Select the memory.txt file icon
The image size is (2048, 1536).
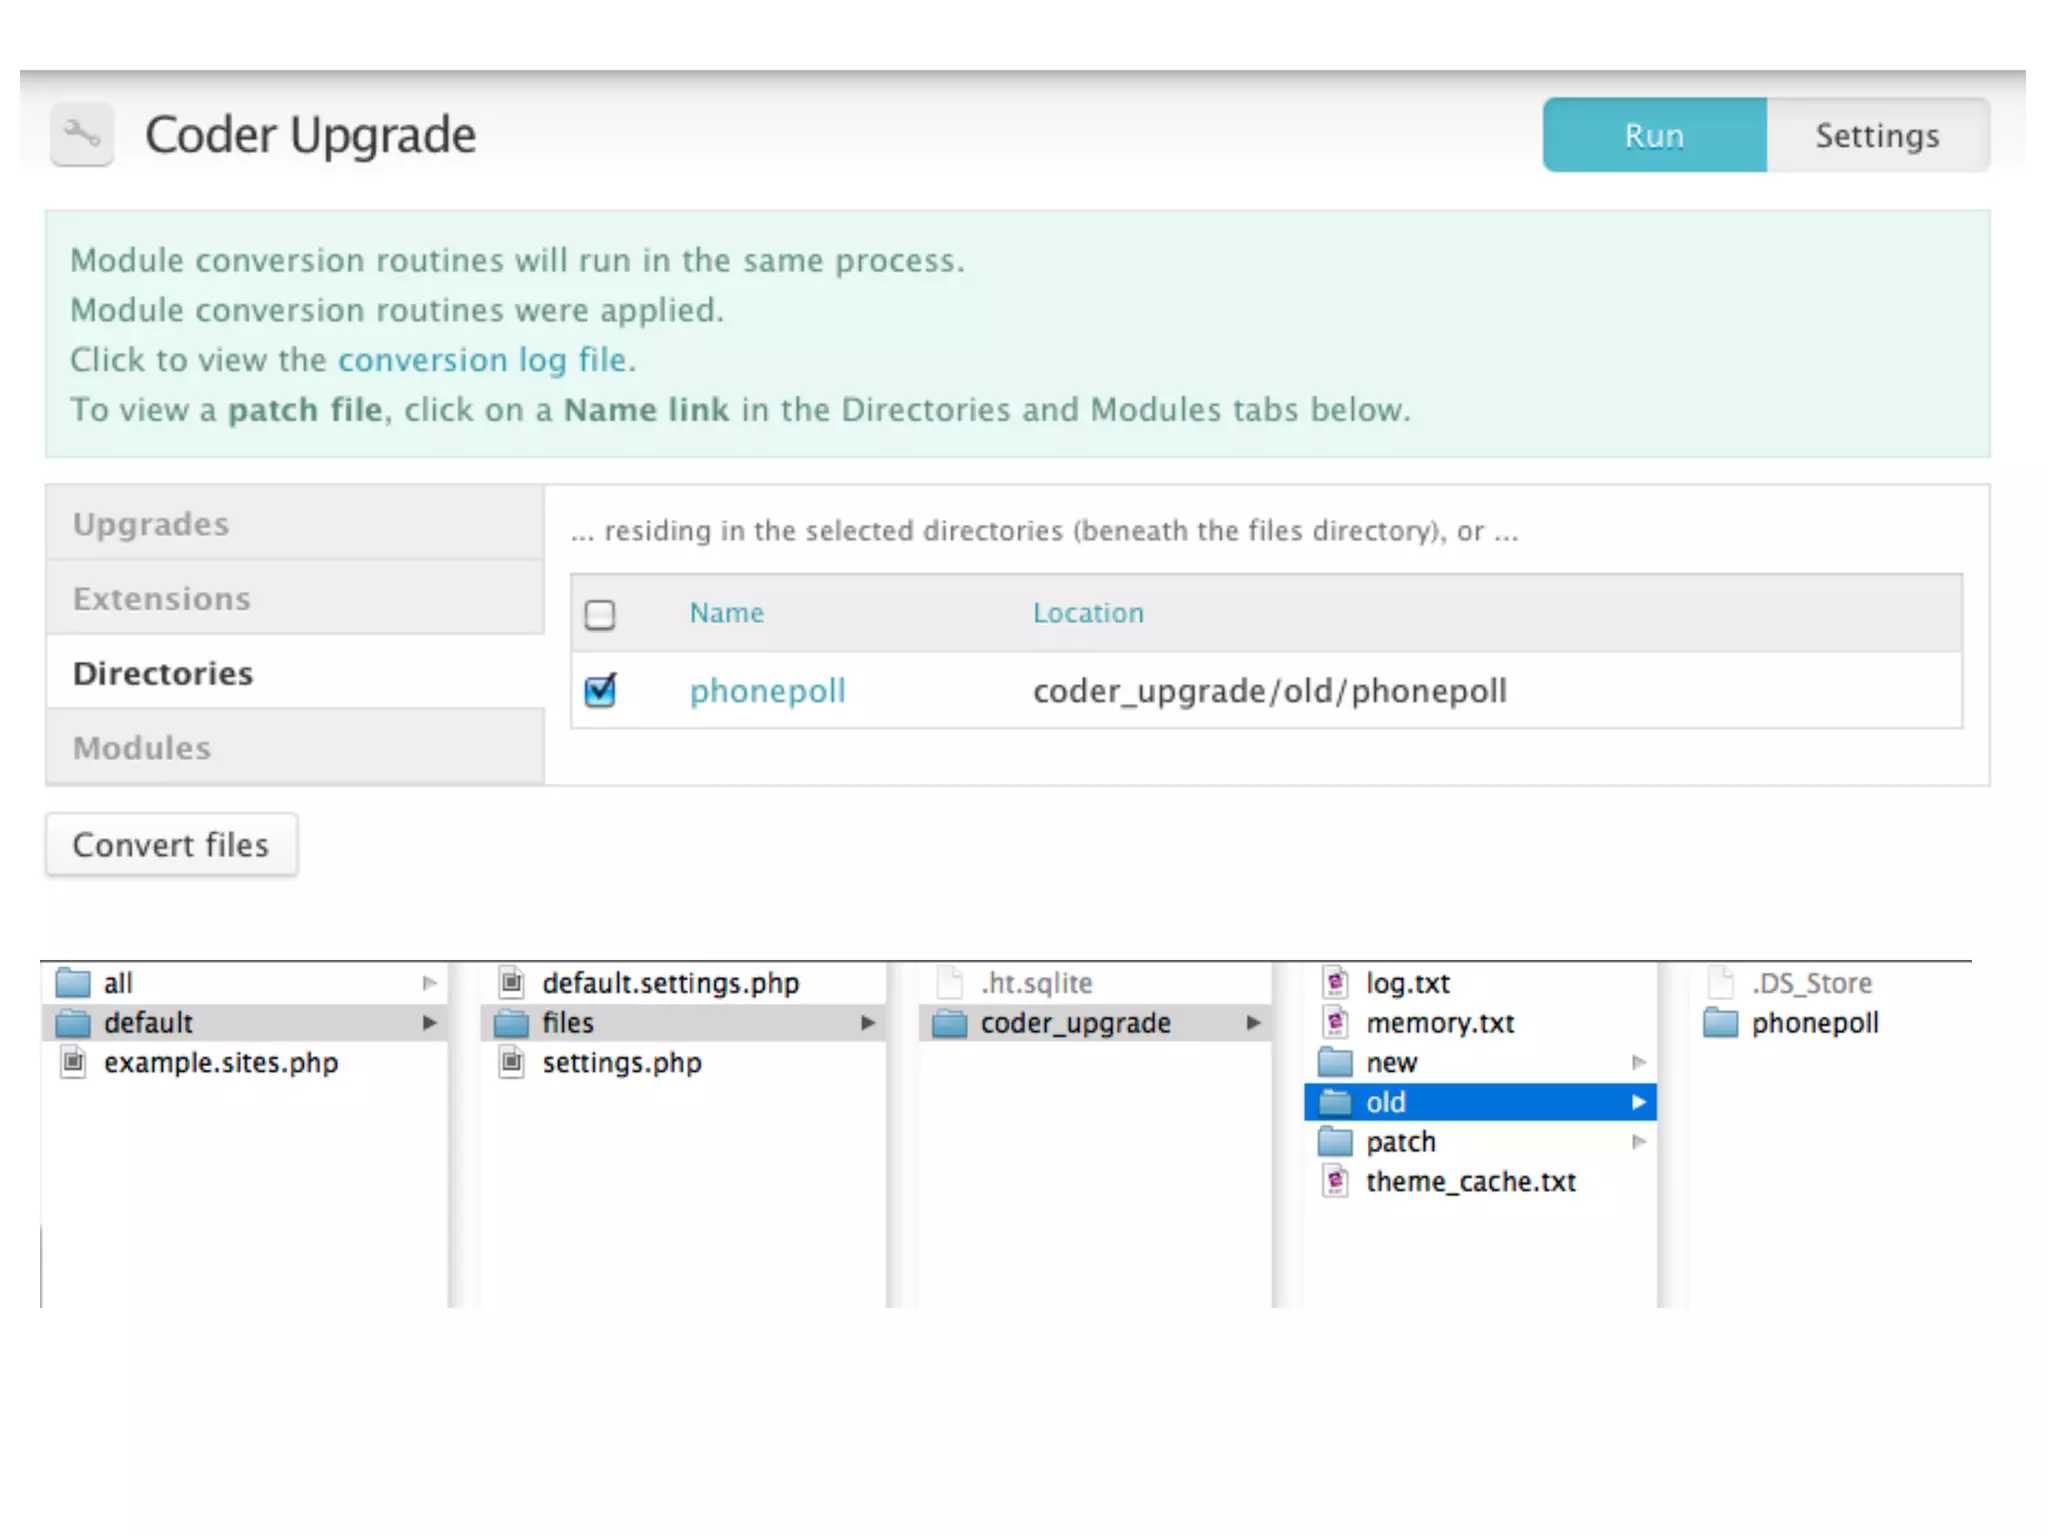tap(1335, 1023)
